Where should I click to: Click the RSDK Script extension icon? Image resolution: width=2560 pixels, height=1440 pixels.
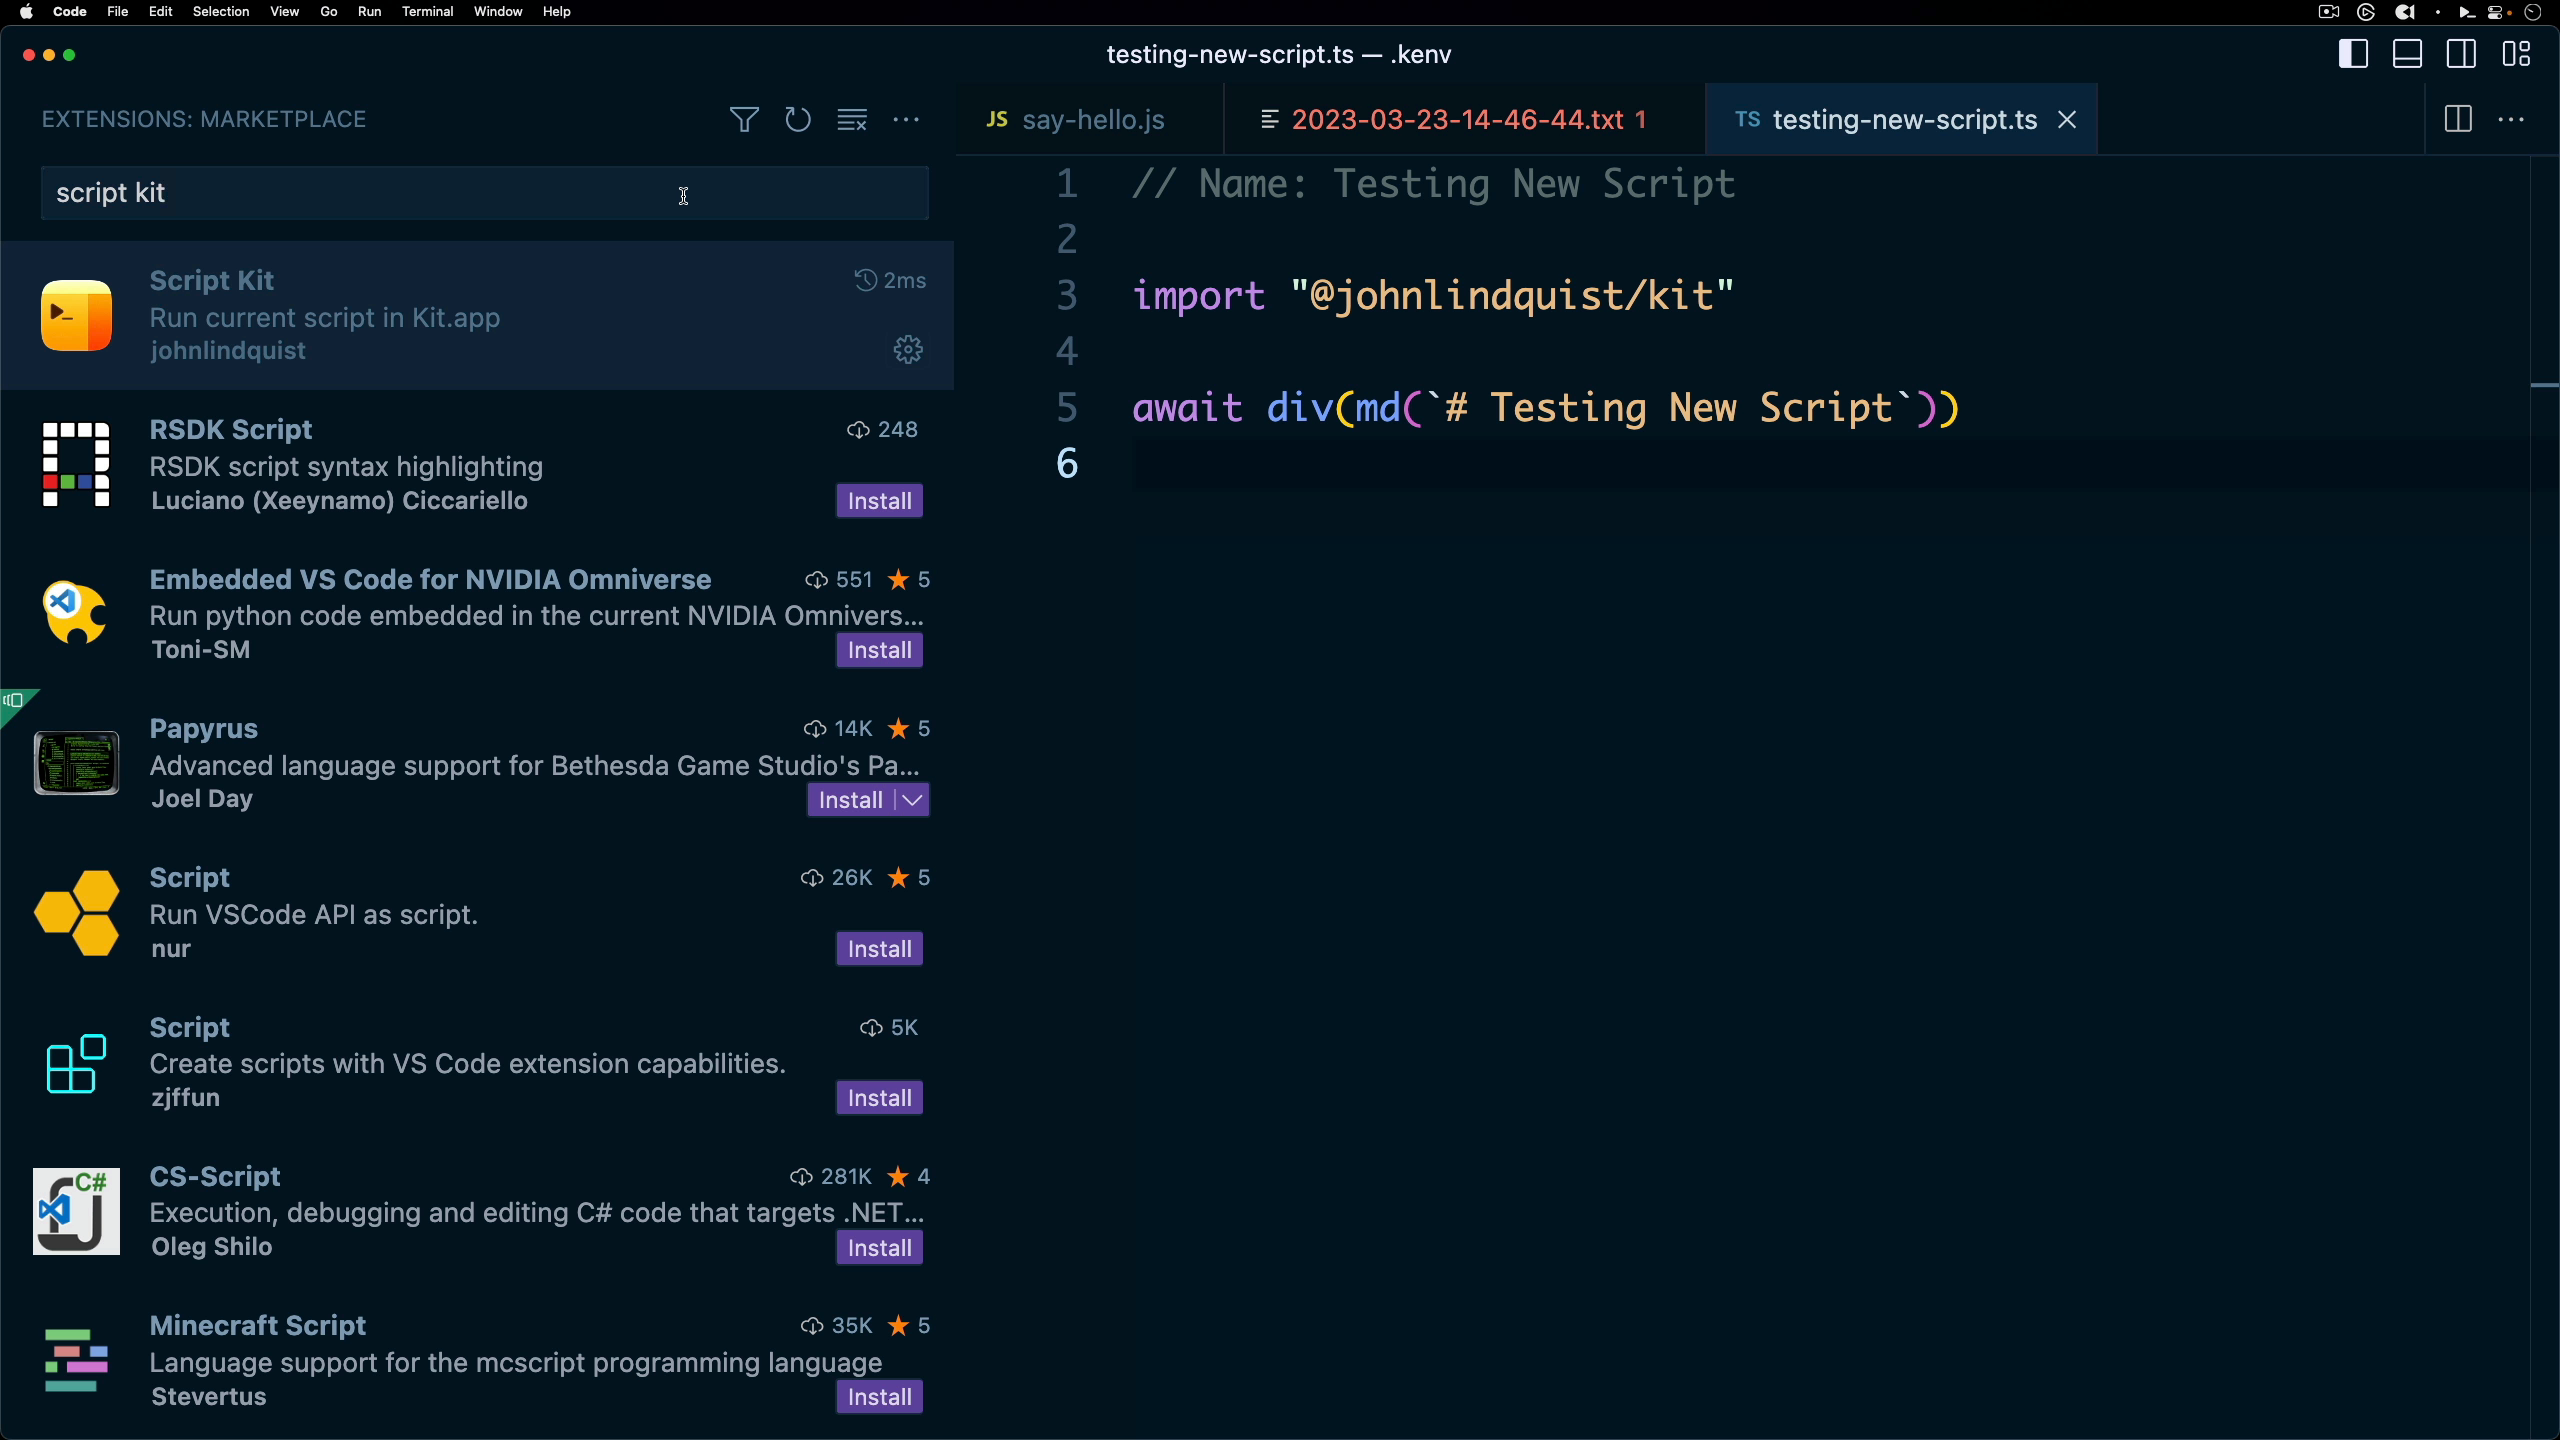[77, 465]
